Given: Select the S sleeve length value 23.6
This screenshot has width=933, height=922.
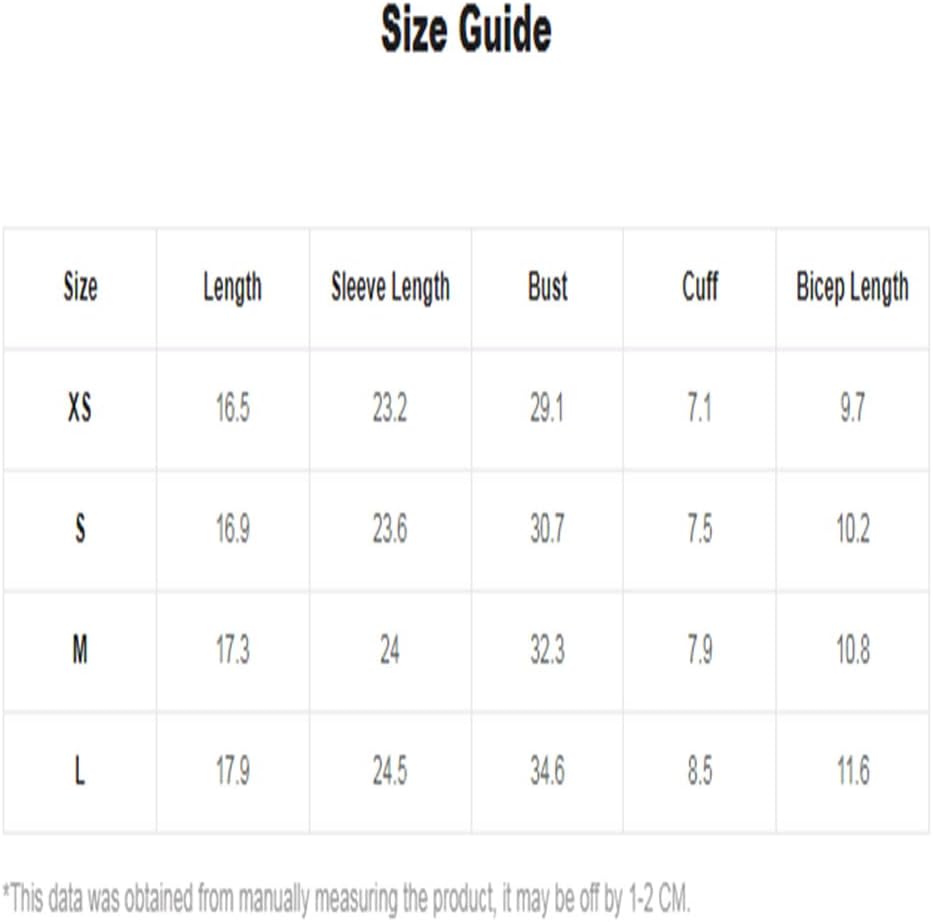Looking at the screenshot, I should pyautogui.click(x=390, y=528).
